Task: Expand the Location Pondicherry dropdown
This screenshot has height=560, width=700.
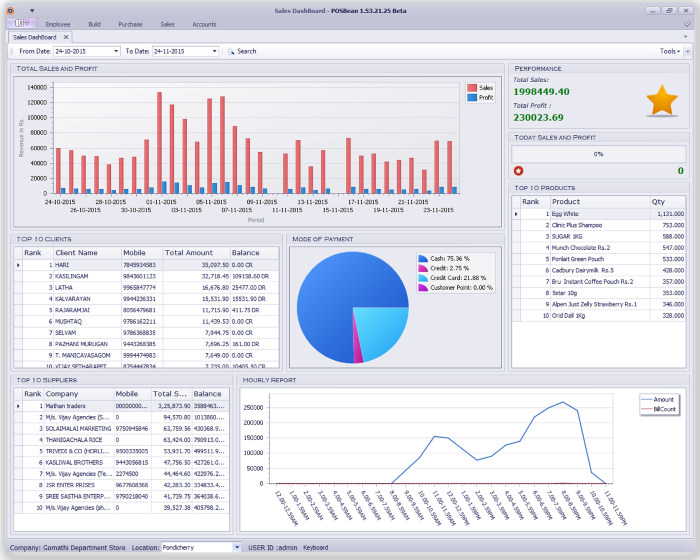Action: (x=237, y=547)
